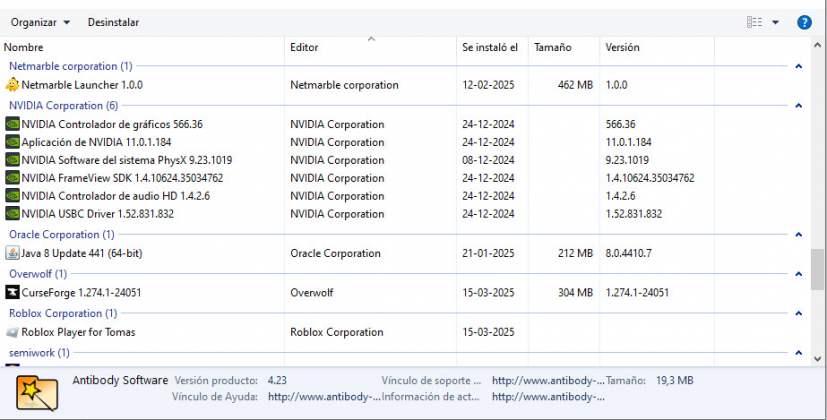The height and width of the screenshot is (420, 827).
Task: Click the 21-01-2025 install date
Action: (488, 253)
